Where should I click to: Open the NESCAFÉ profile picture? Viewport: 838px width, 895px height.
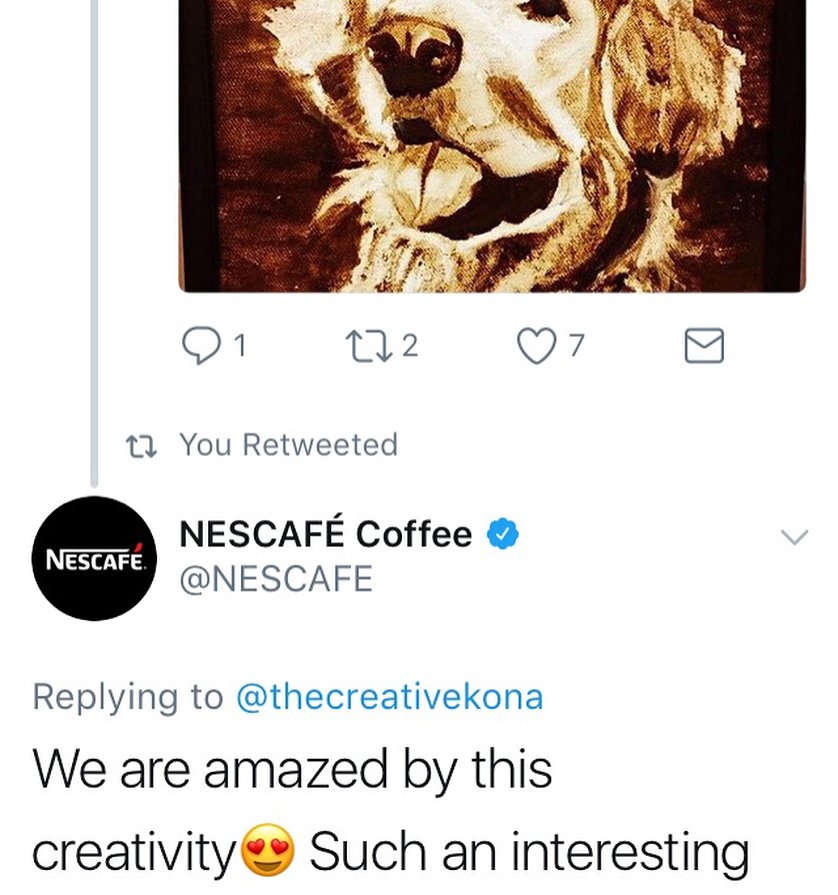(95, 558)
